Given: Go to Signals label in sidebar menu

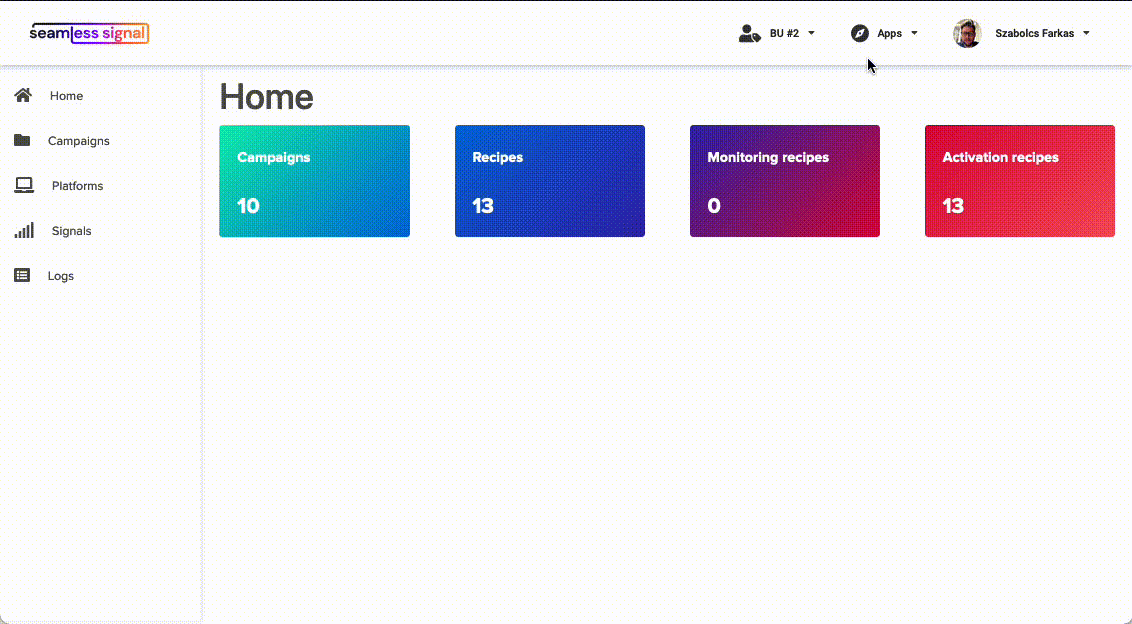Looking at the screenshot, I should pyautogui.click(x=71, y=231).
